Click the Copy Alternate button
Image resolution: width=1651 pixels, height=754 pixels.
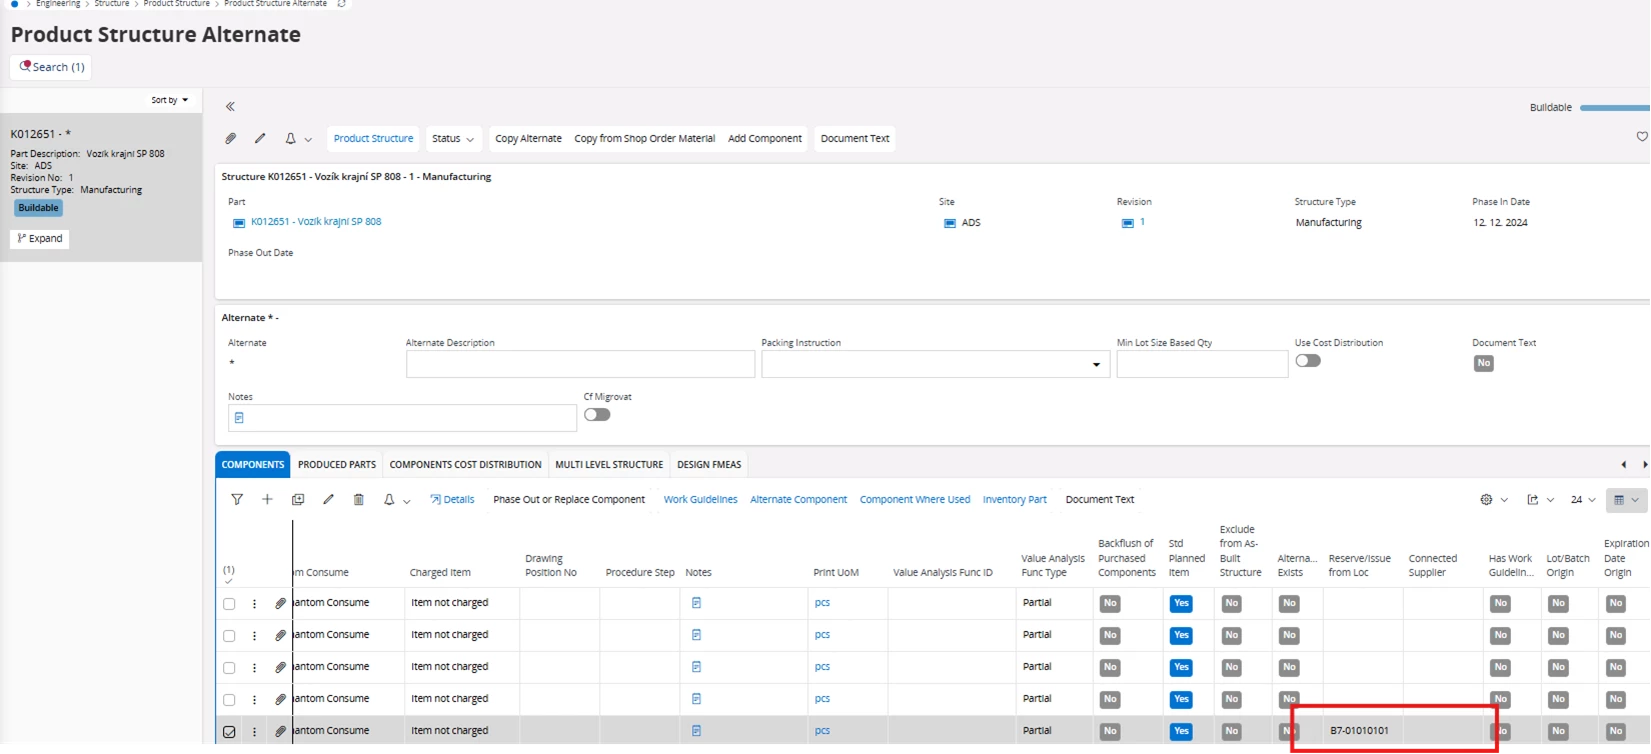click(528, 139)
